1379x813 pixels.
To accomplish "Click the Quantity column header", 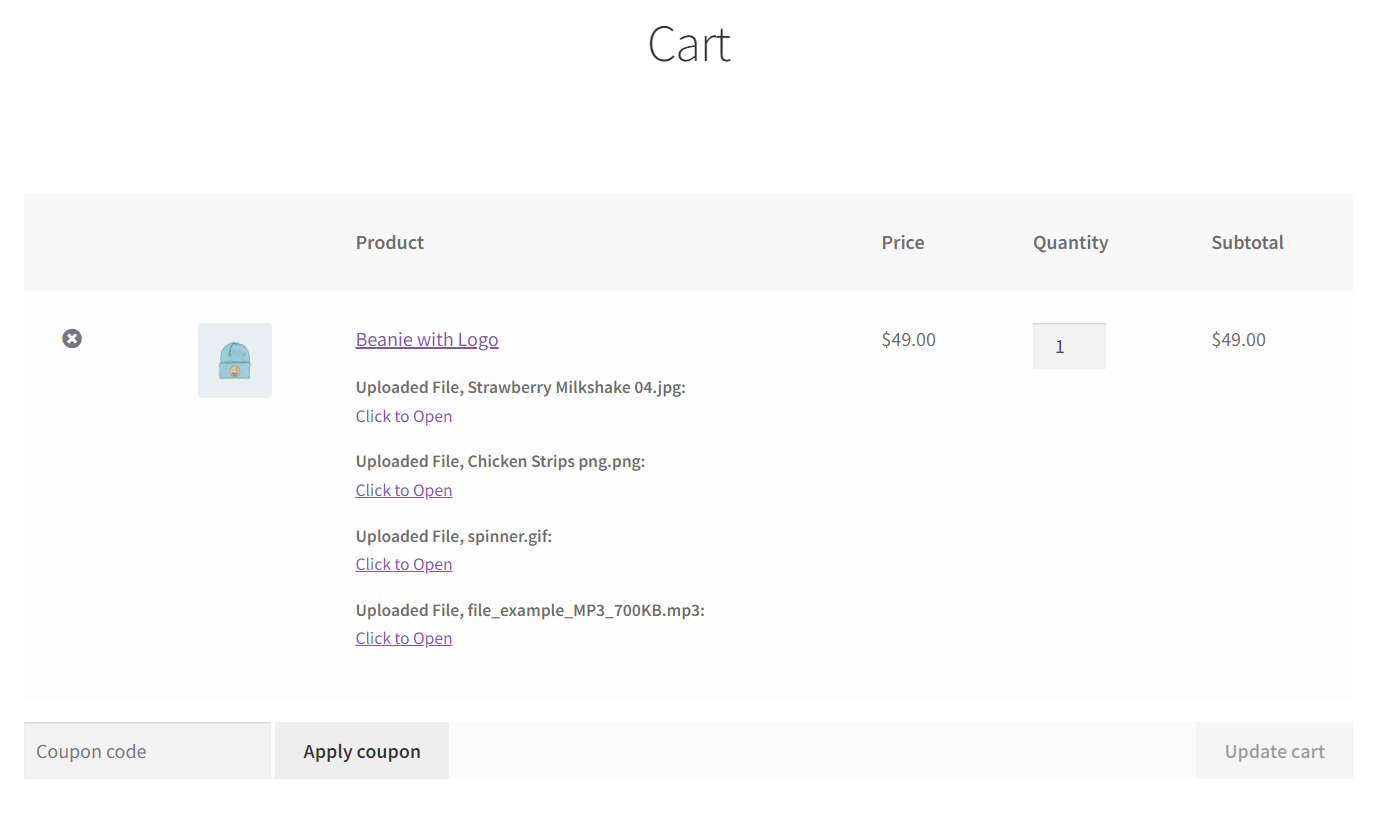I will pyautogui.click(x=1070, y=242).
